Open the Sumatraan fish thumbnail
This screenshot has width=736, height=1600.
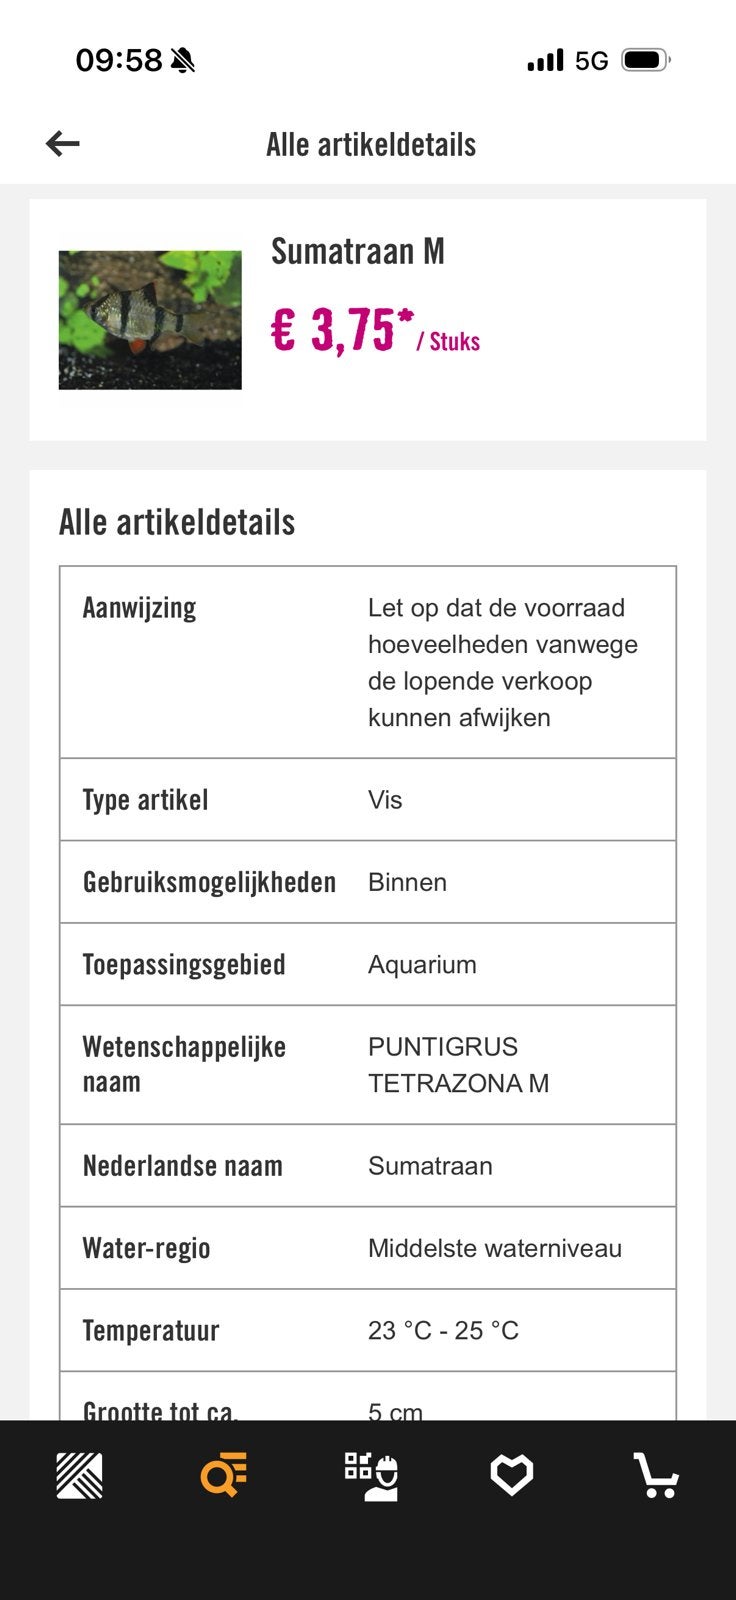tap(150, 320)
